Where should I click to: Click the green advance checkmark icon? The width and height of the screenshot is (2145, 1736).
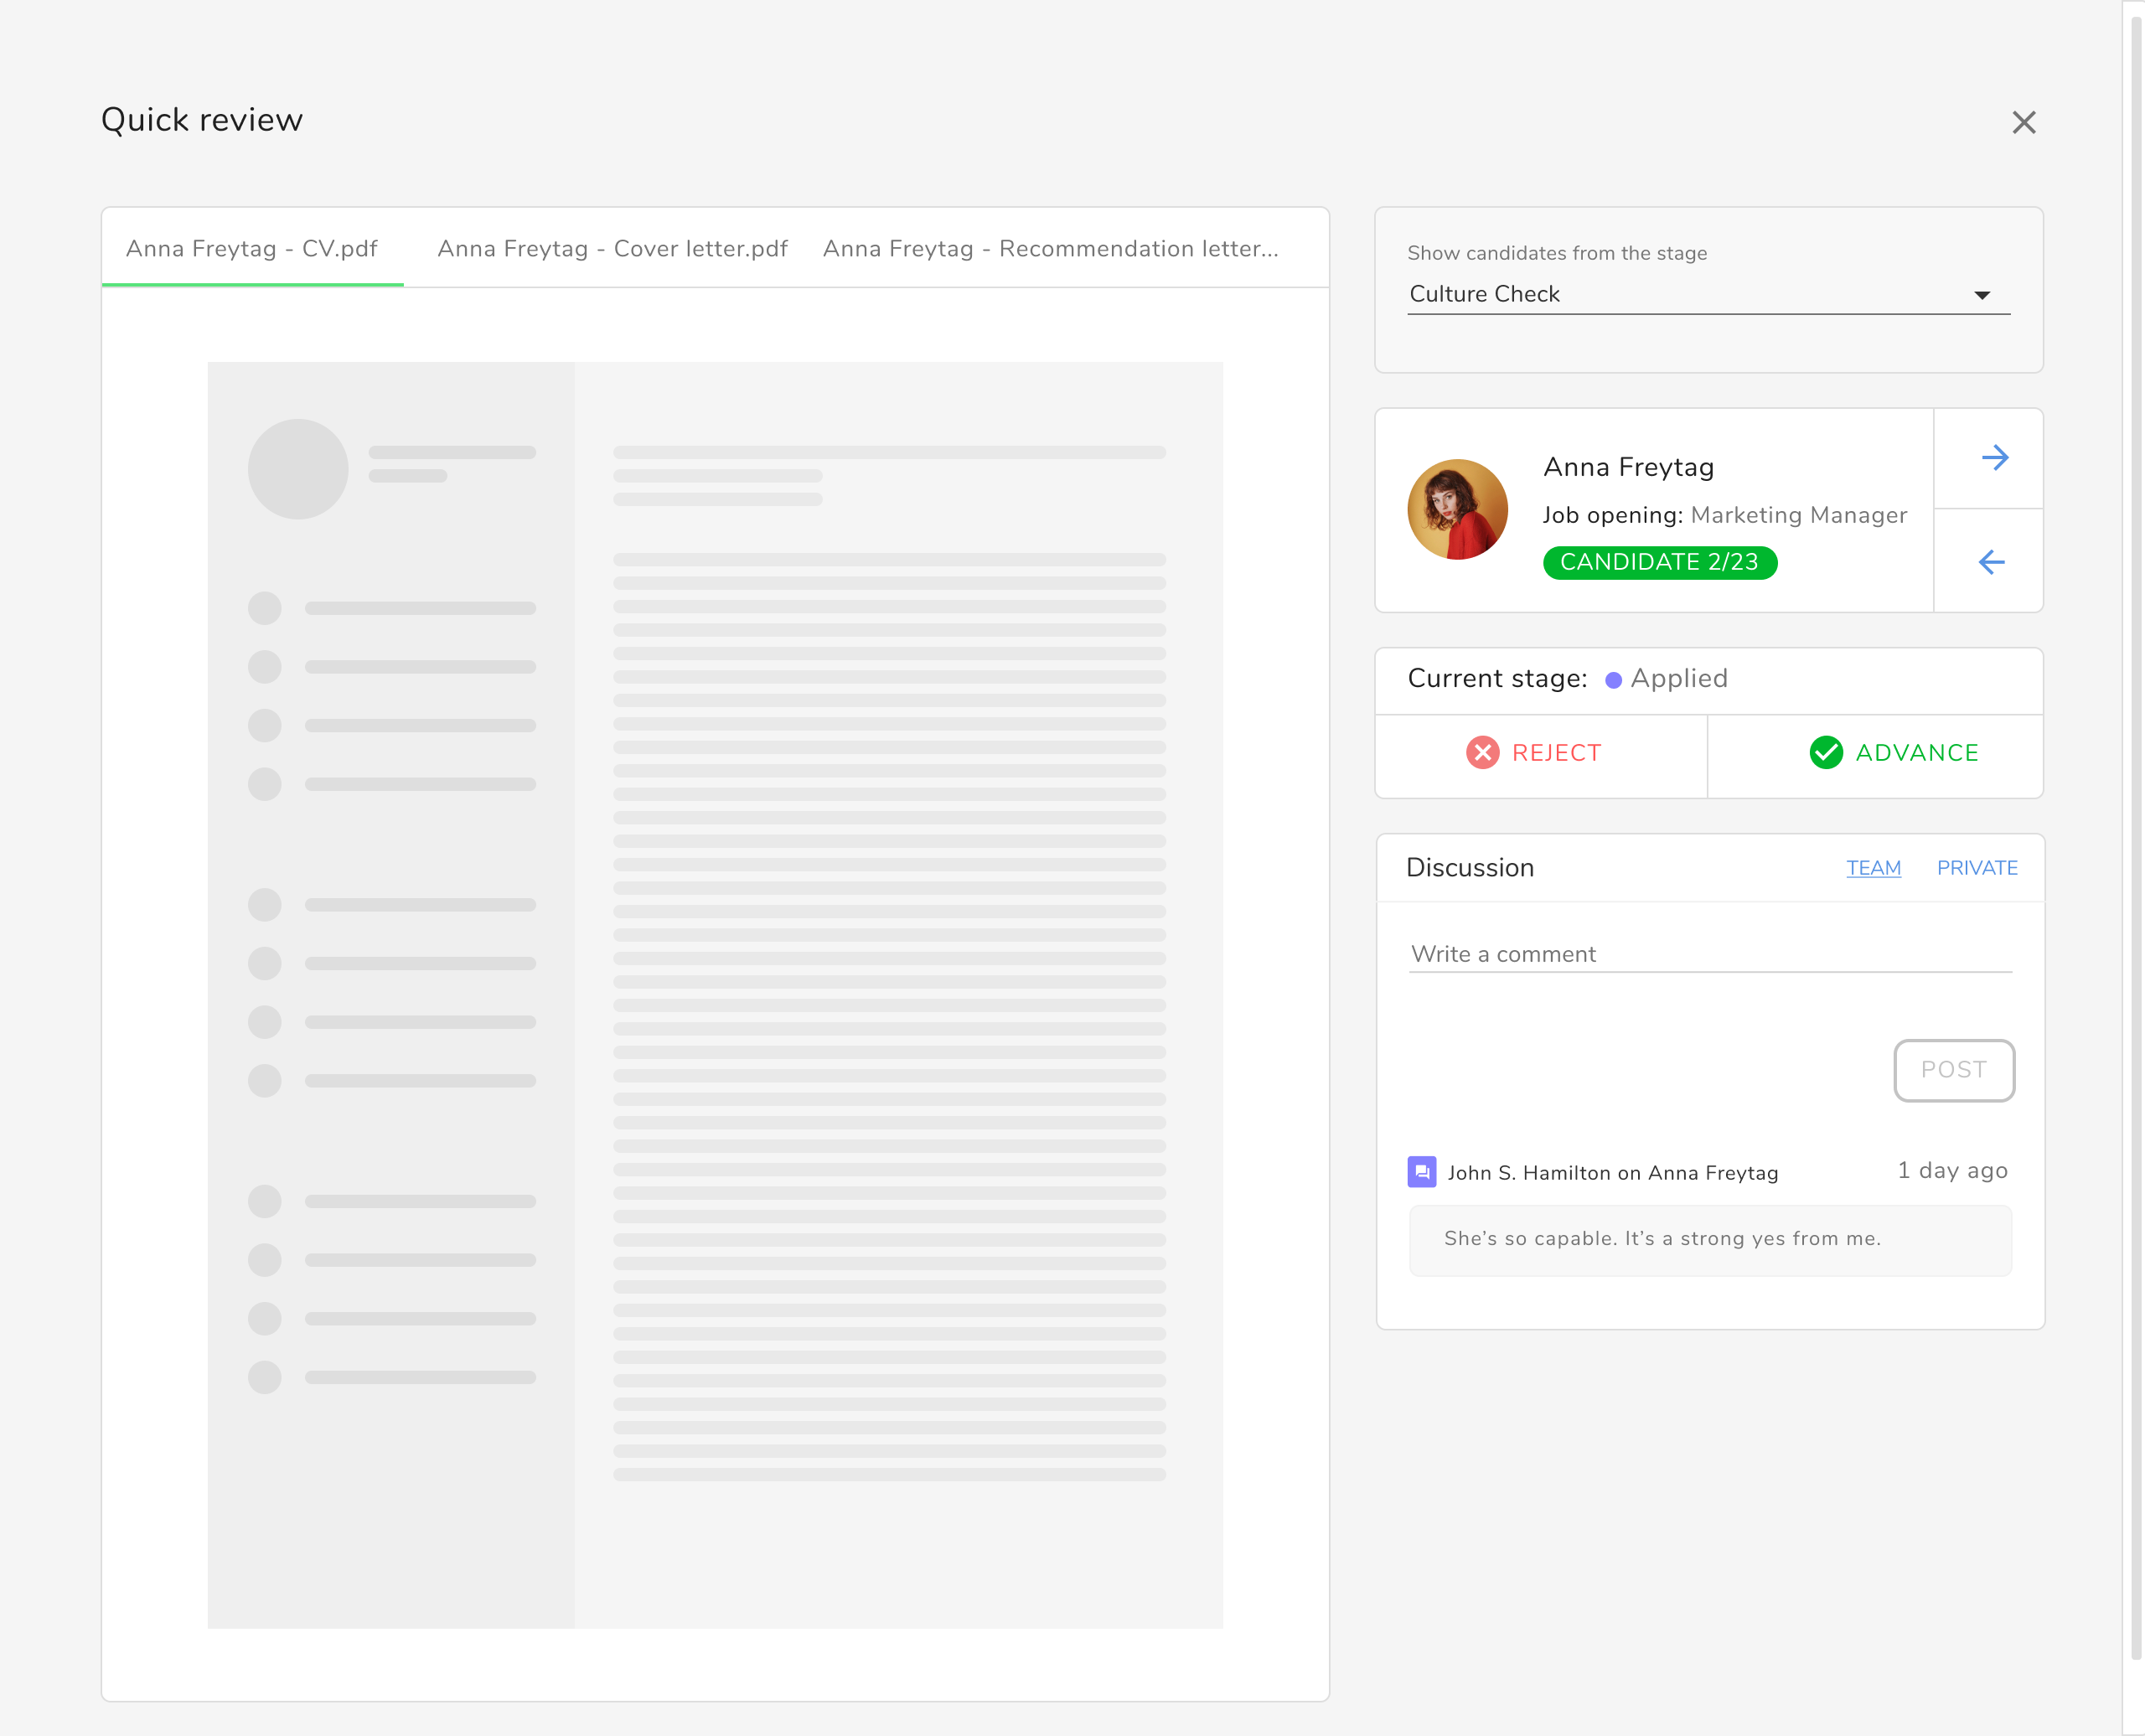point(1825,752)
